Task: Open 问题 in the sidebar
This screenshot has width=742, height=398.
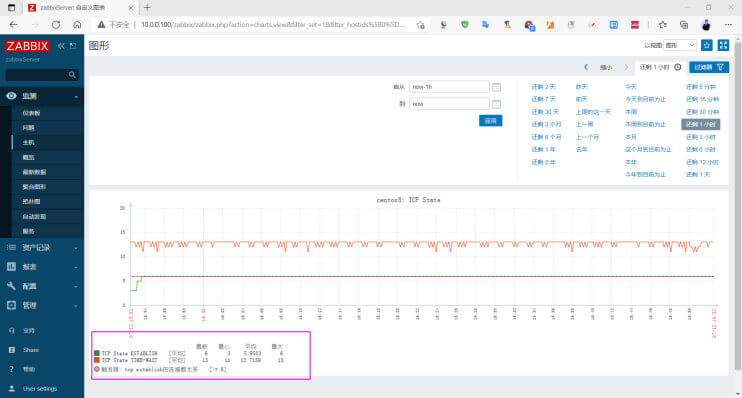Action: pos(28,128)
